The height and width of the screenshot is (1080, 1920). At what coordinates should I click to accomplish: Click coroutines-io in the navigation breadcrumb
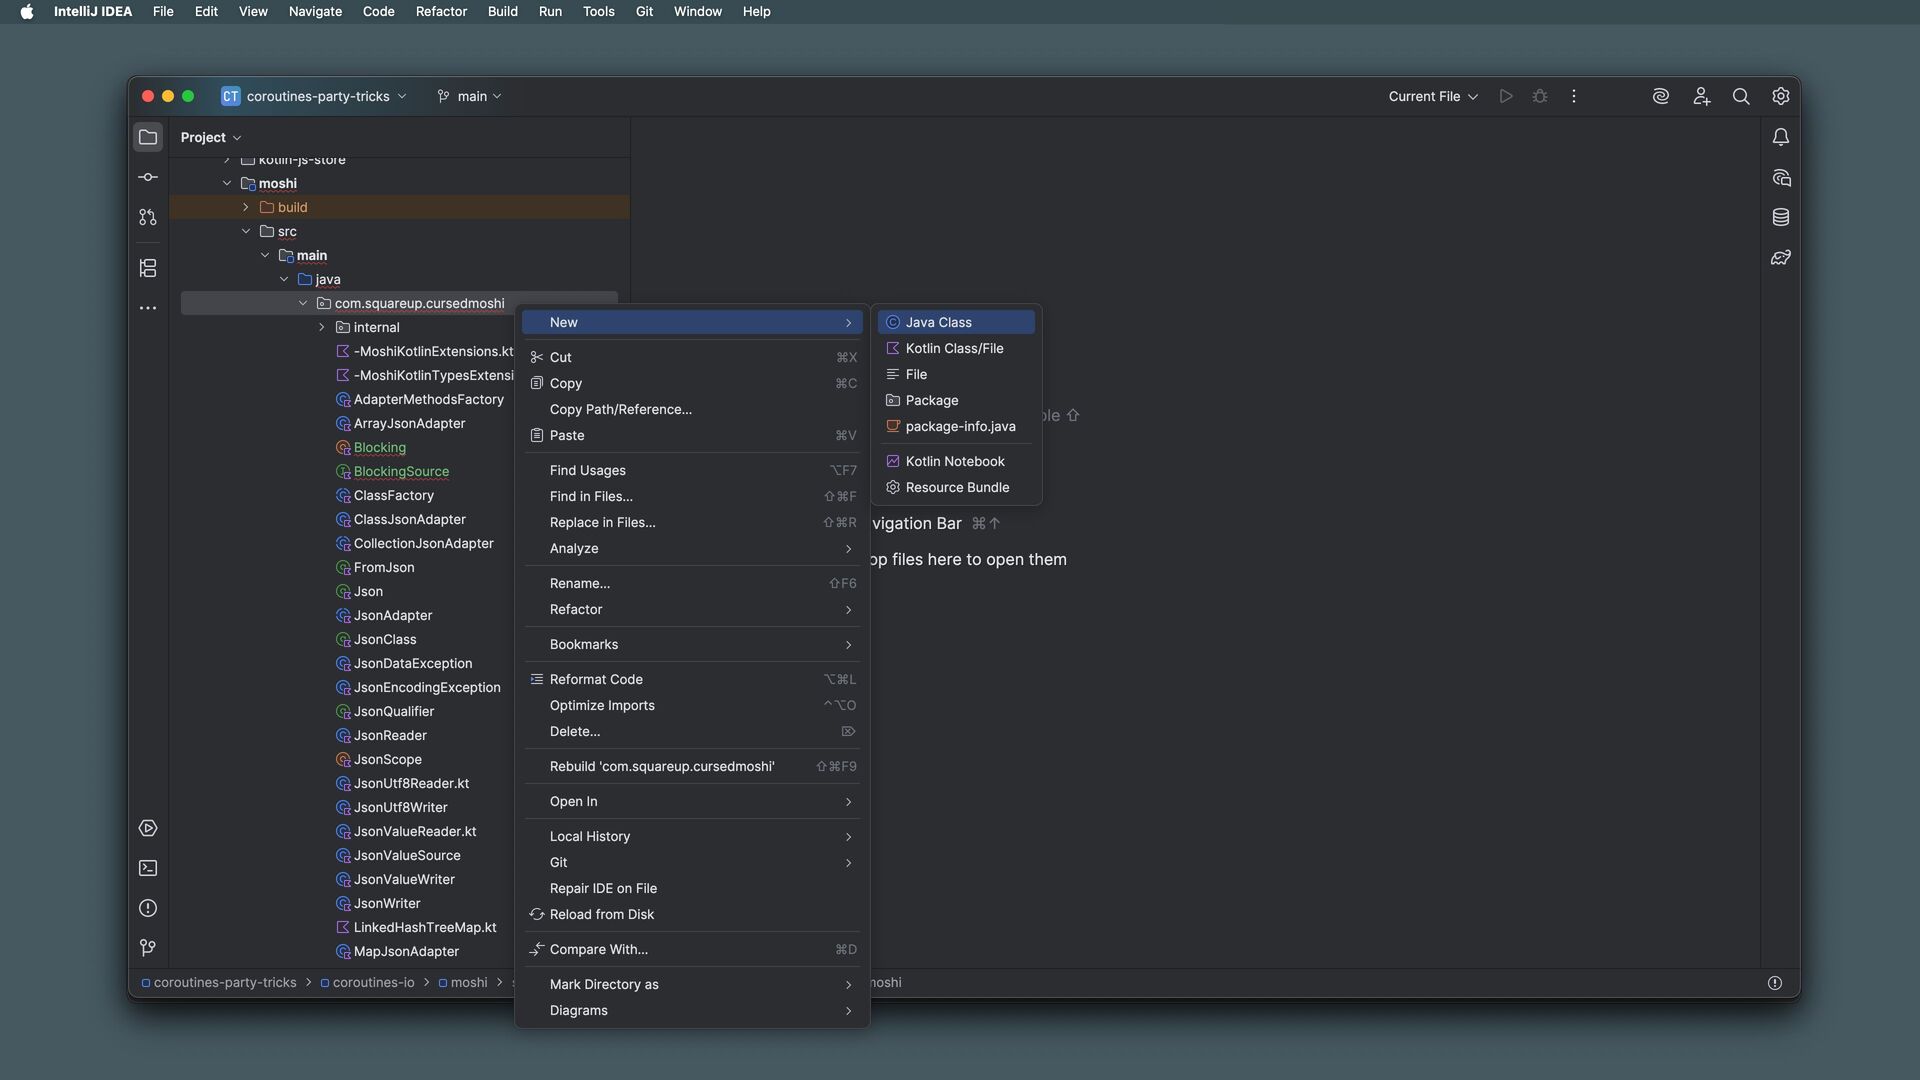tap(367, 983)
